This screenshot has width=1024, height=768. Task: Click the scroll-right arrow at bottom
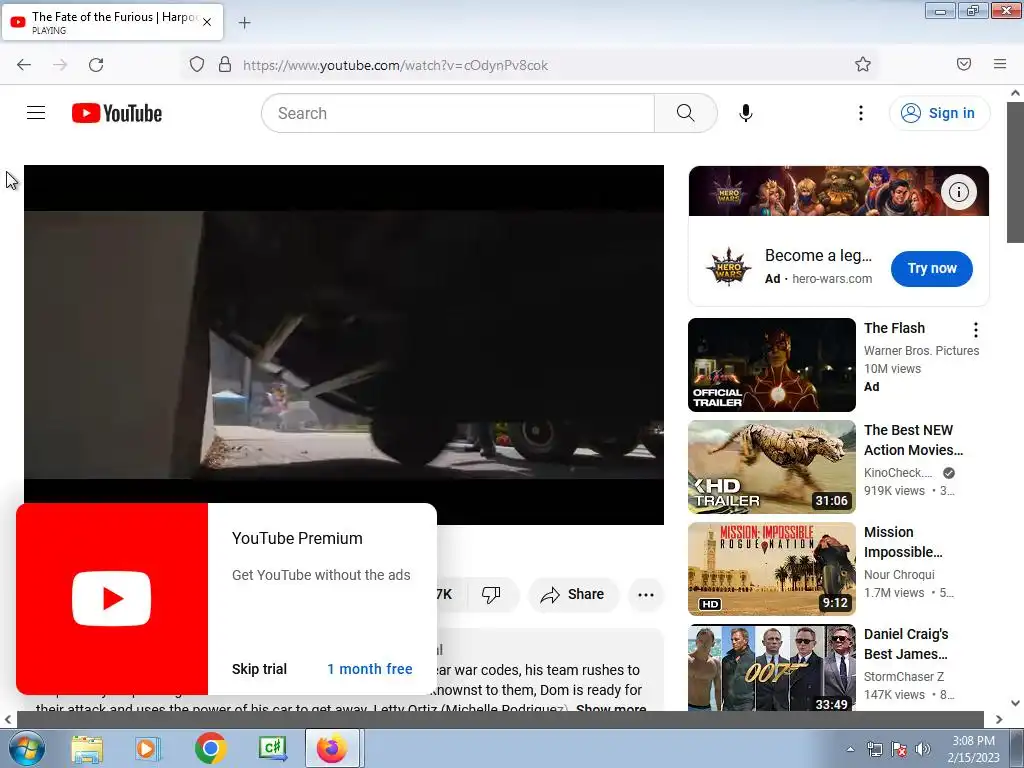[x=999, y=719]
